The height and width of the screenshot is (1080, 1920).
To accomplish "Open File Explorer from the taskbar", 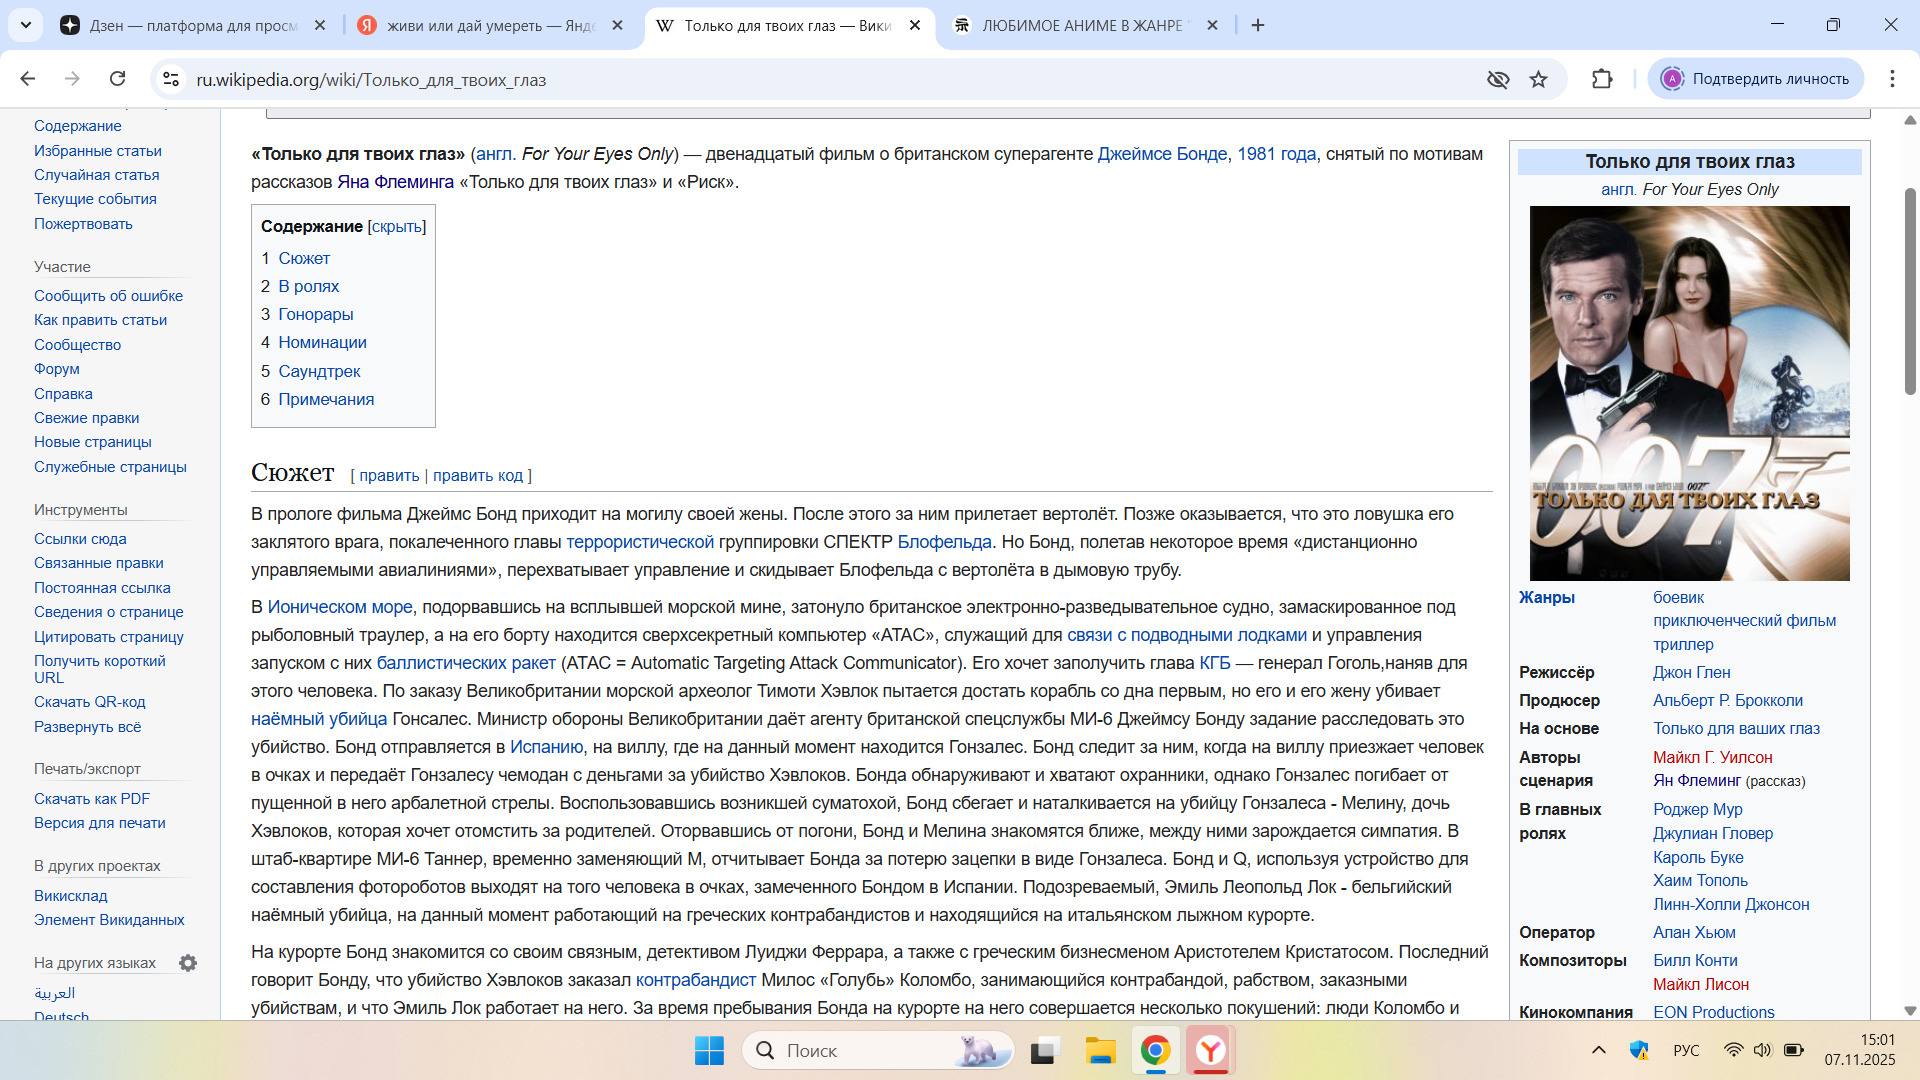I will click(1100, 1051).
